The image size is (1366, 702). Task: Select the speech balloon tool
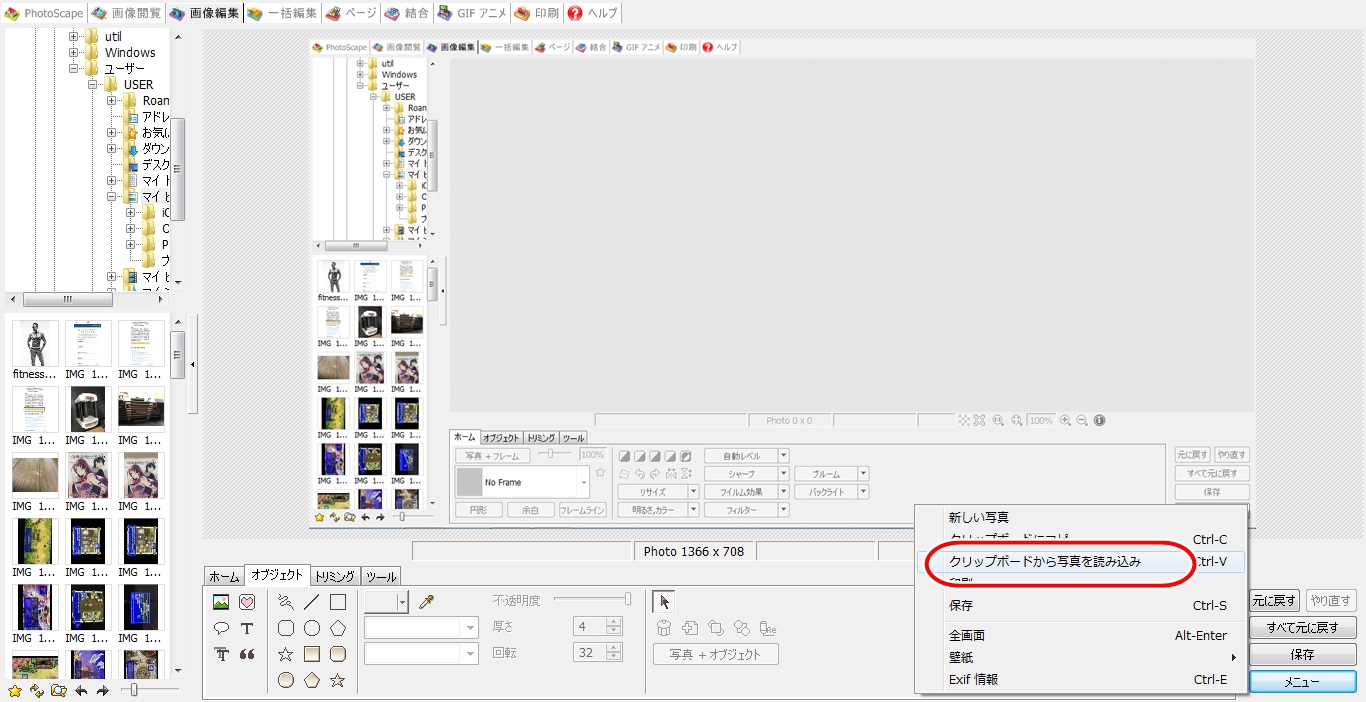point(221,628)
